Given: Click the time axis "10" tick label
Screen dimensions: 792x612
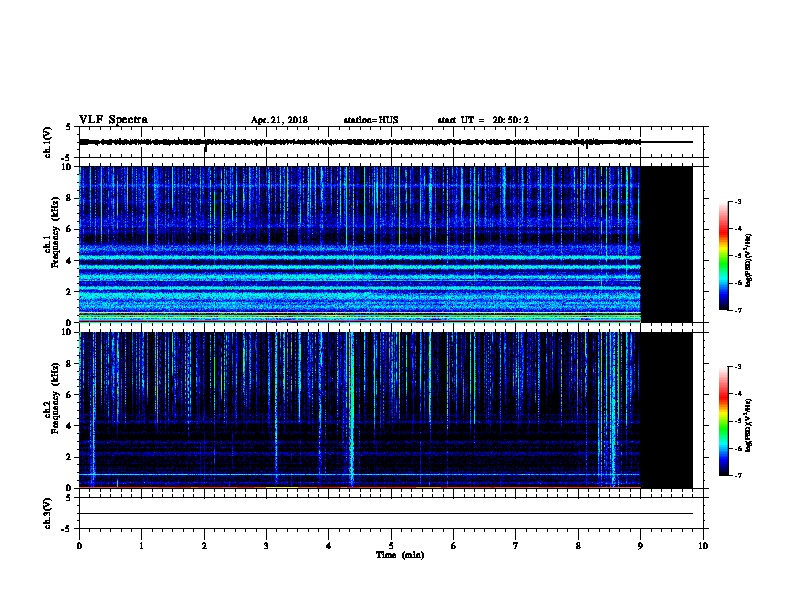Looking at the screenshot, I should (703, 546).
